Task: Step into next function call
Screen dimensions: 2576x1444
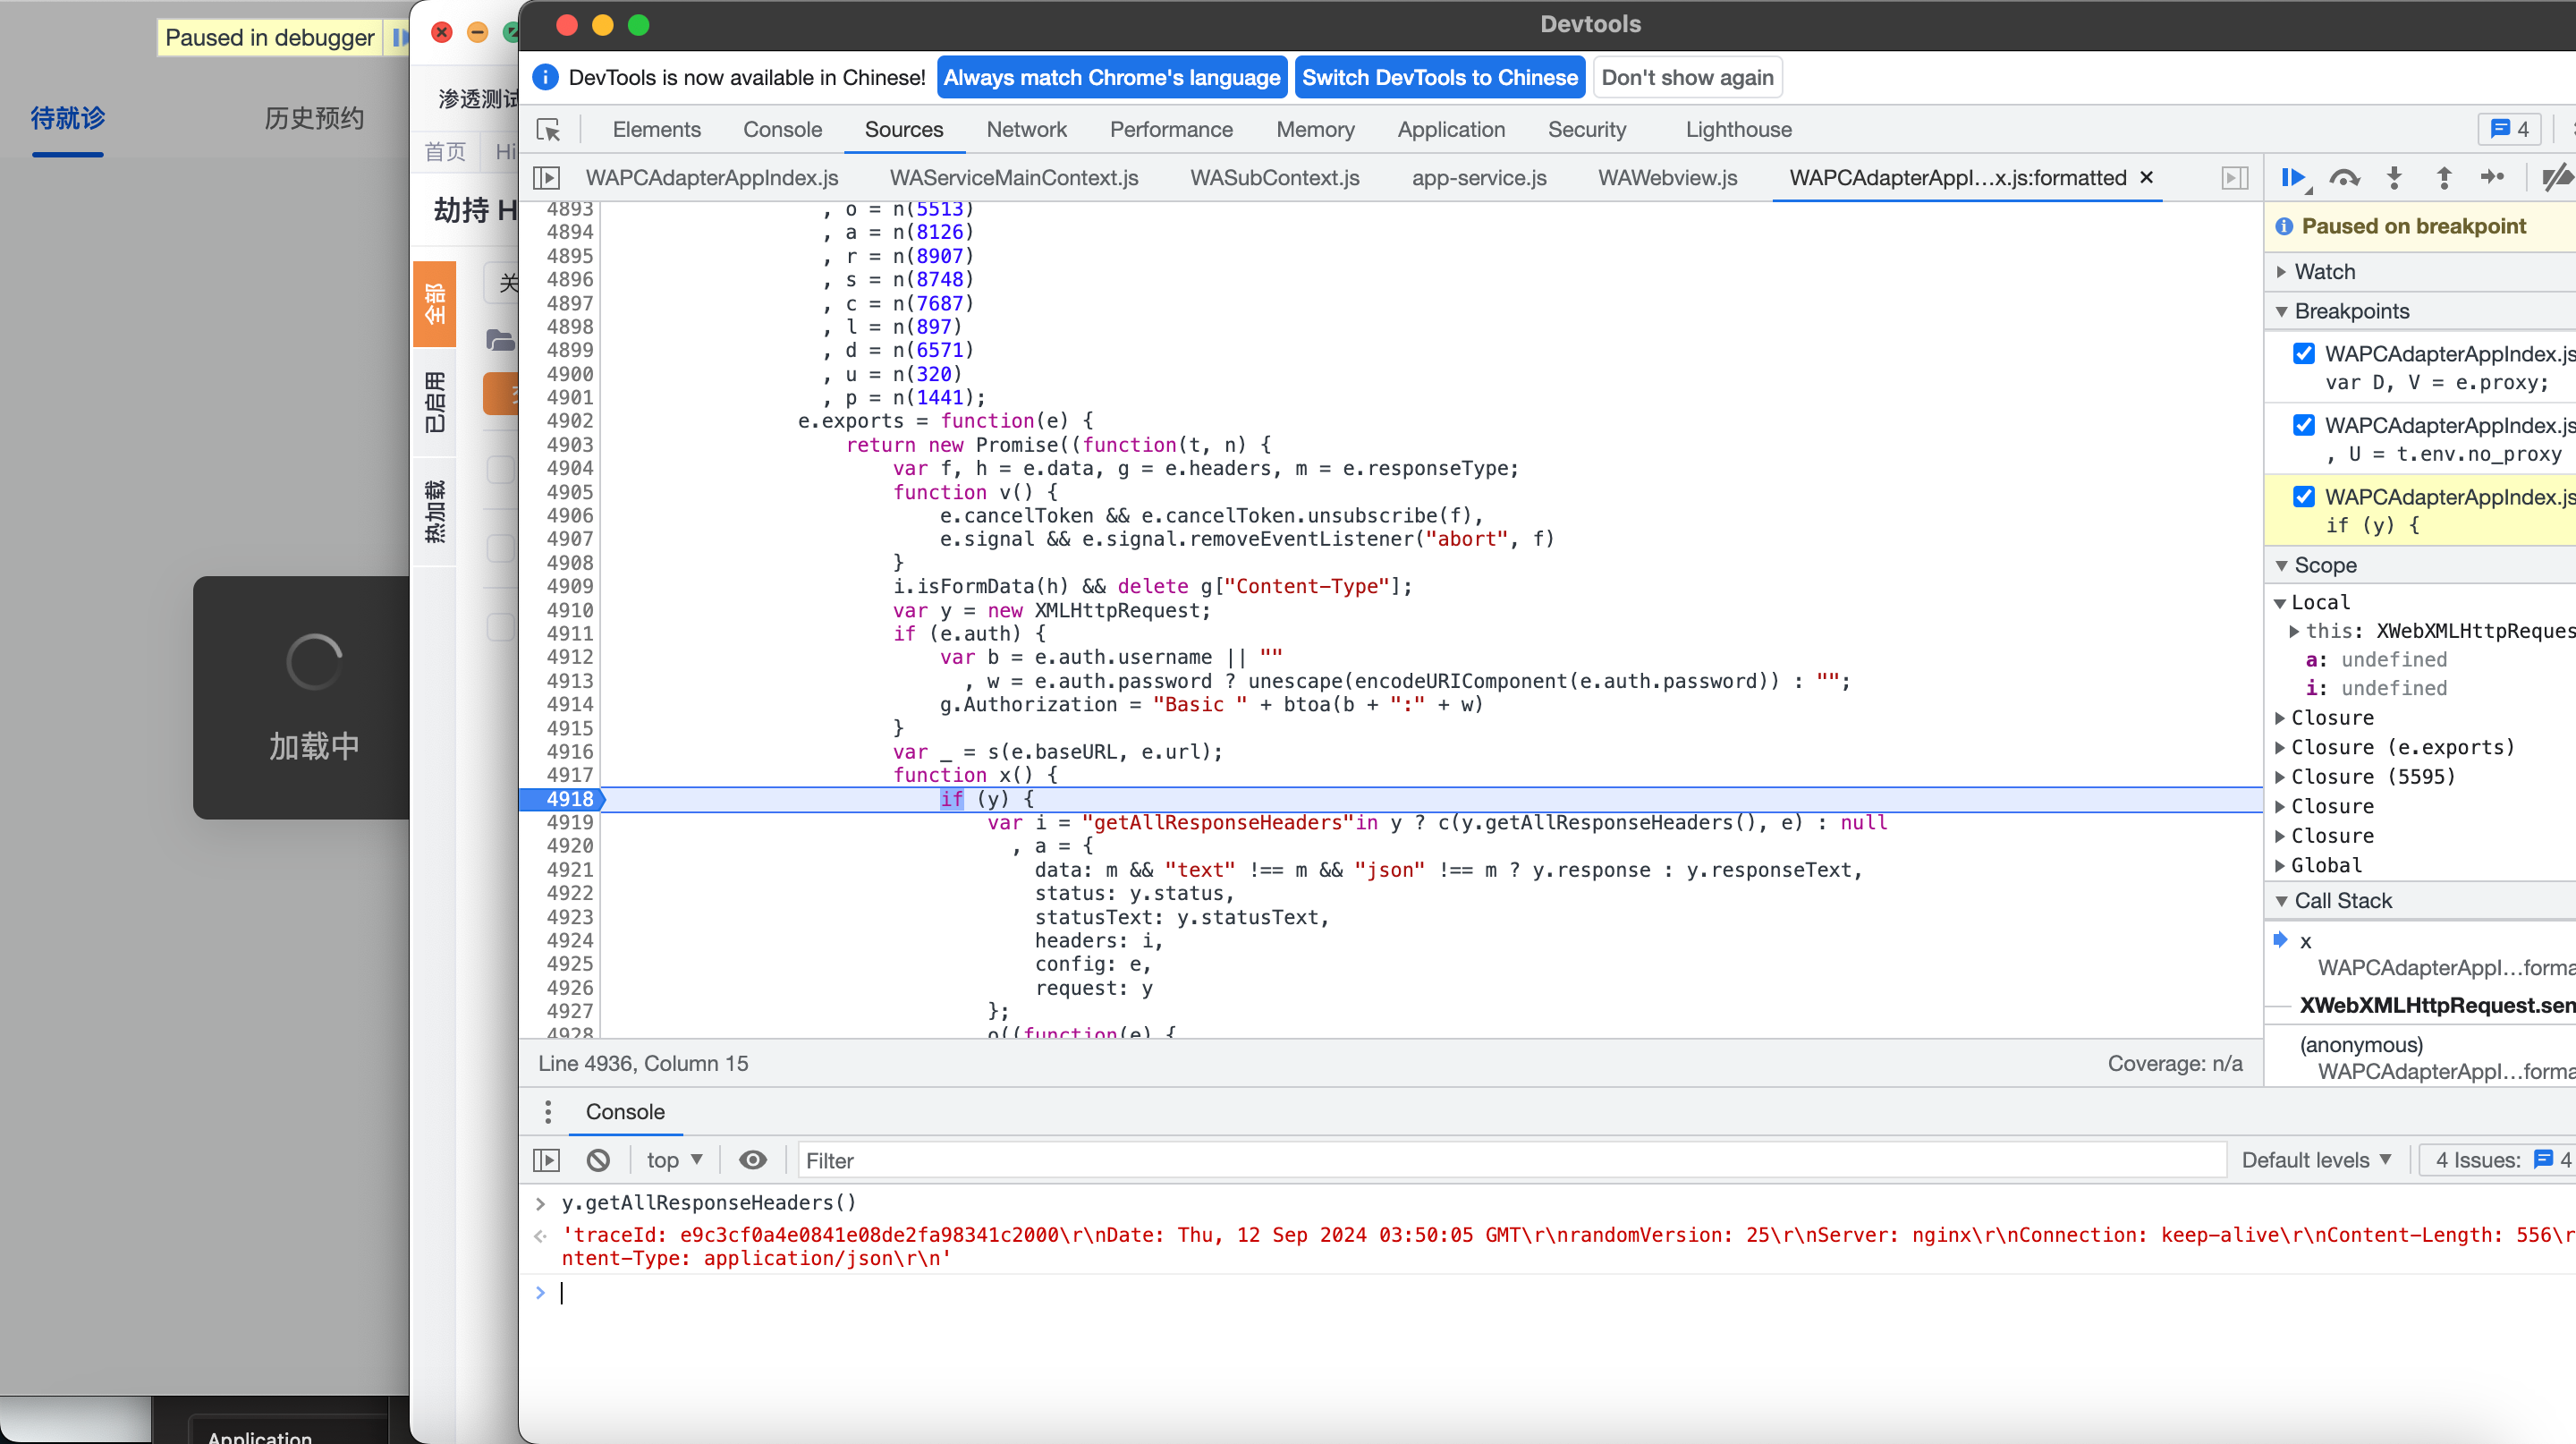Action: pos(2394,178)
